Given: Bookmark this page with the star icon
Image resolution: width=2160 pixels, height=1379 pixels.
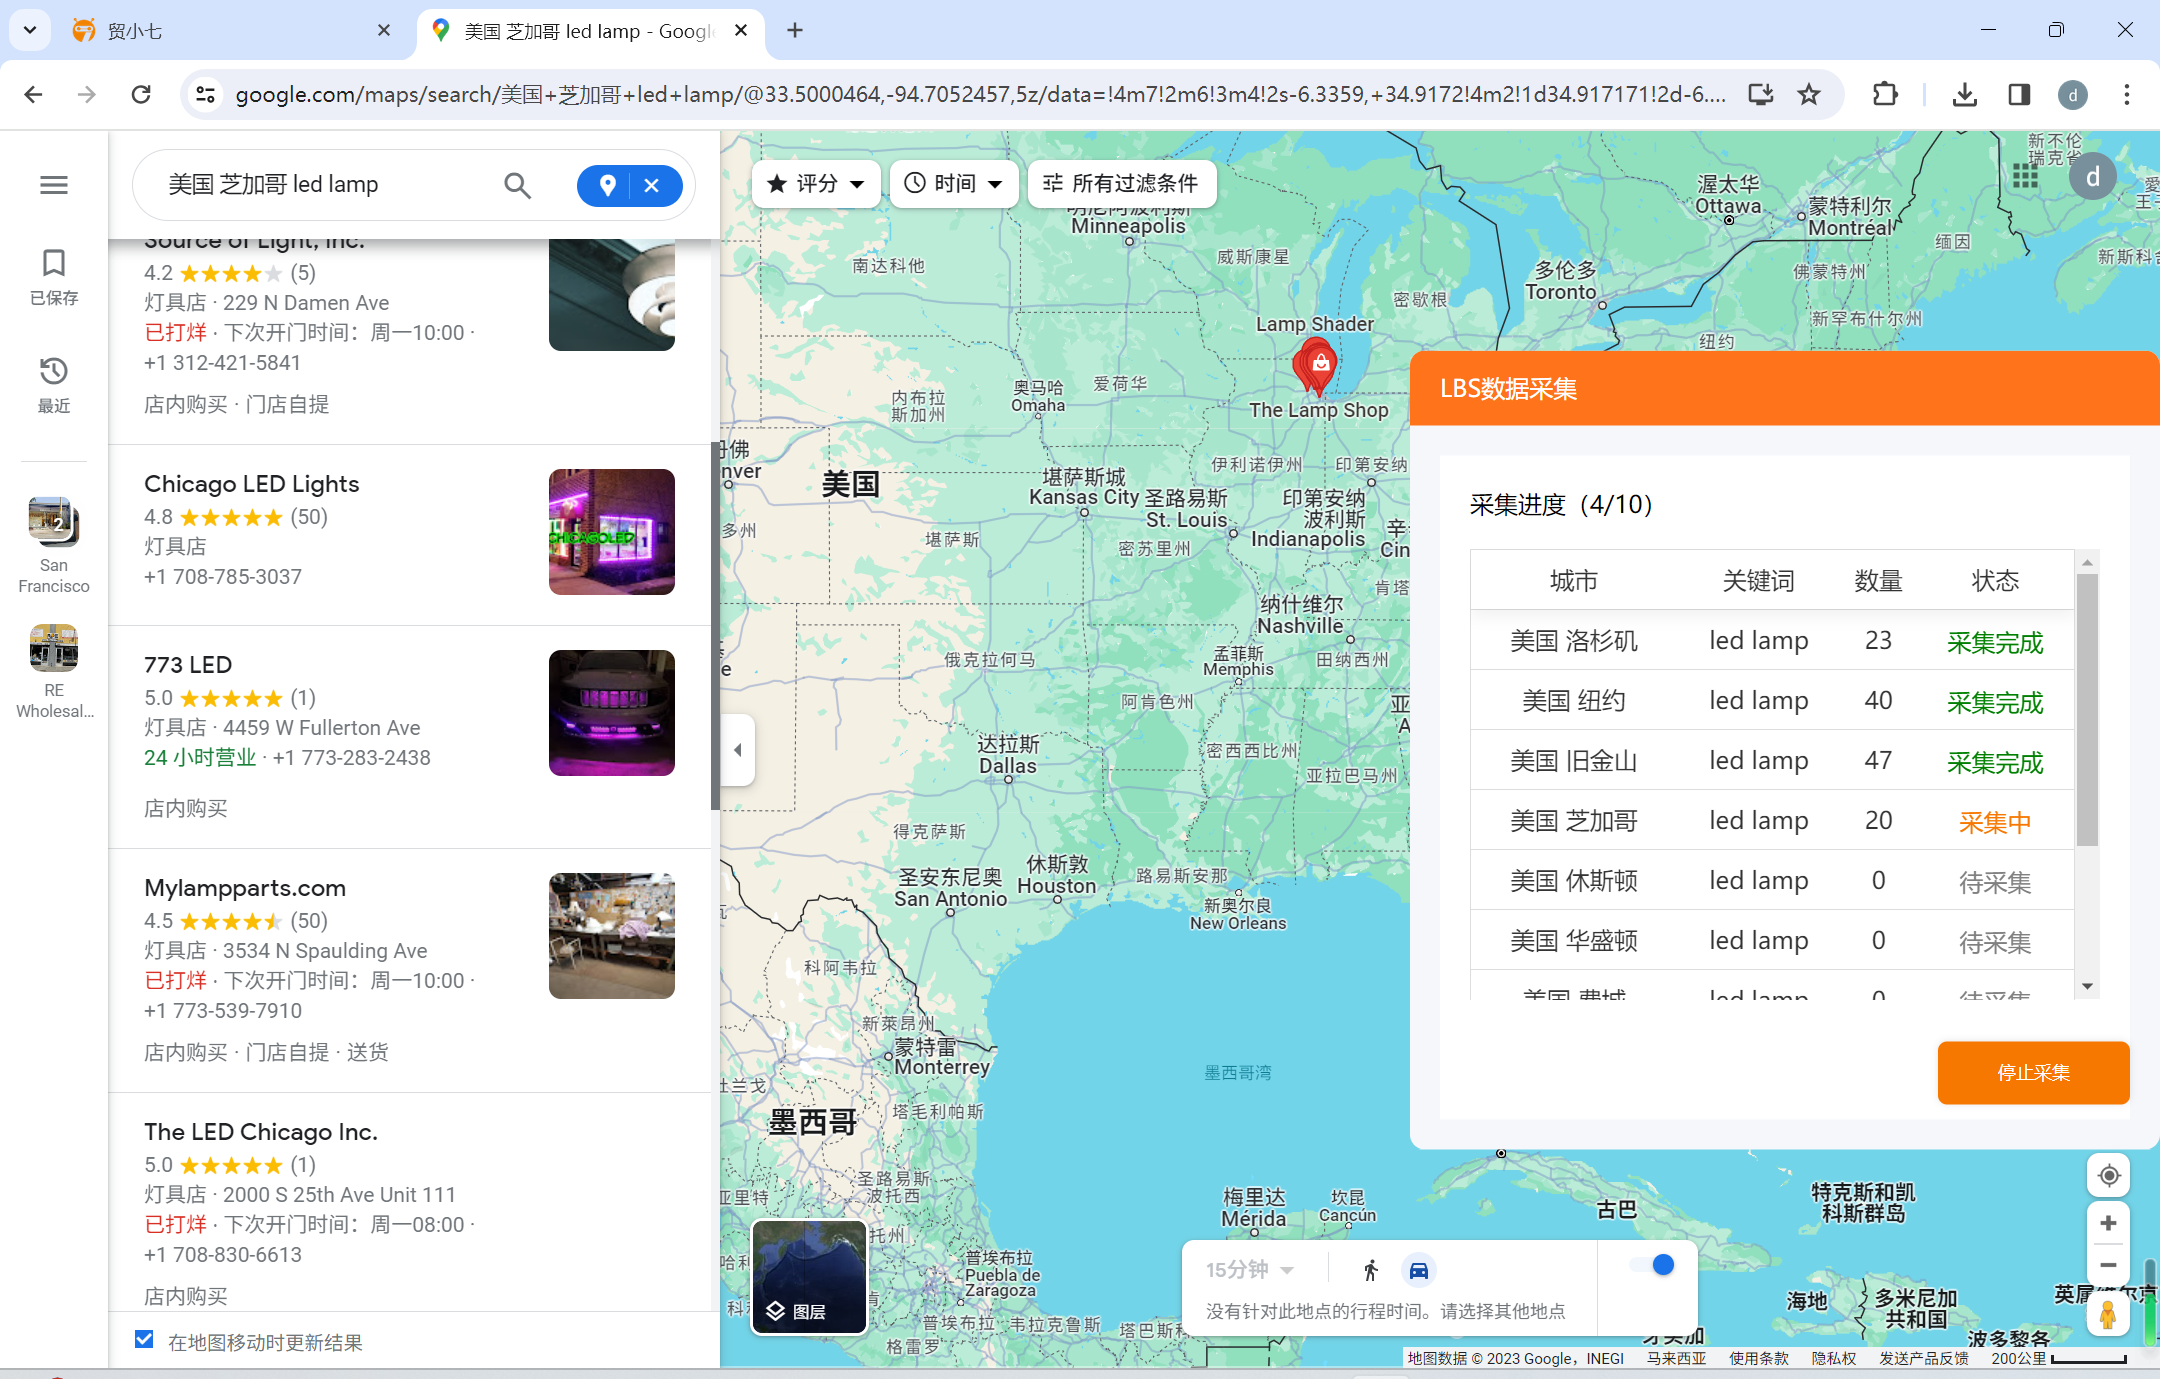Looking at the screenshot, I should [1808, 95].
